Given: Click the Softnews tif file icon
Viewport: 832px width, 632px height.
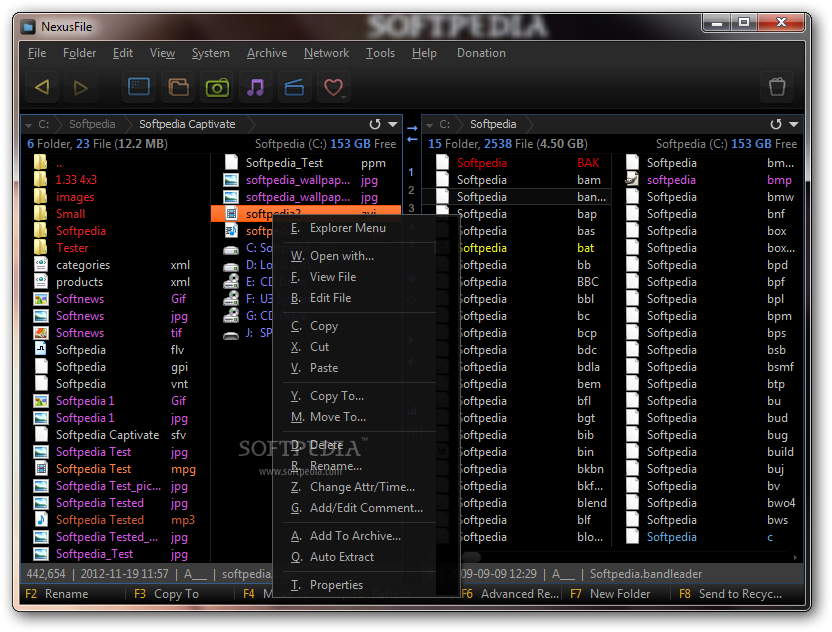Looking at the screenshot, I should point(41,333).
